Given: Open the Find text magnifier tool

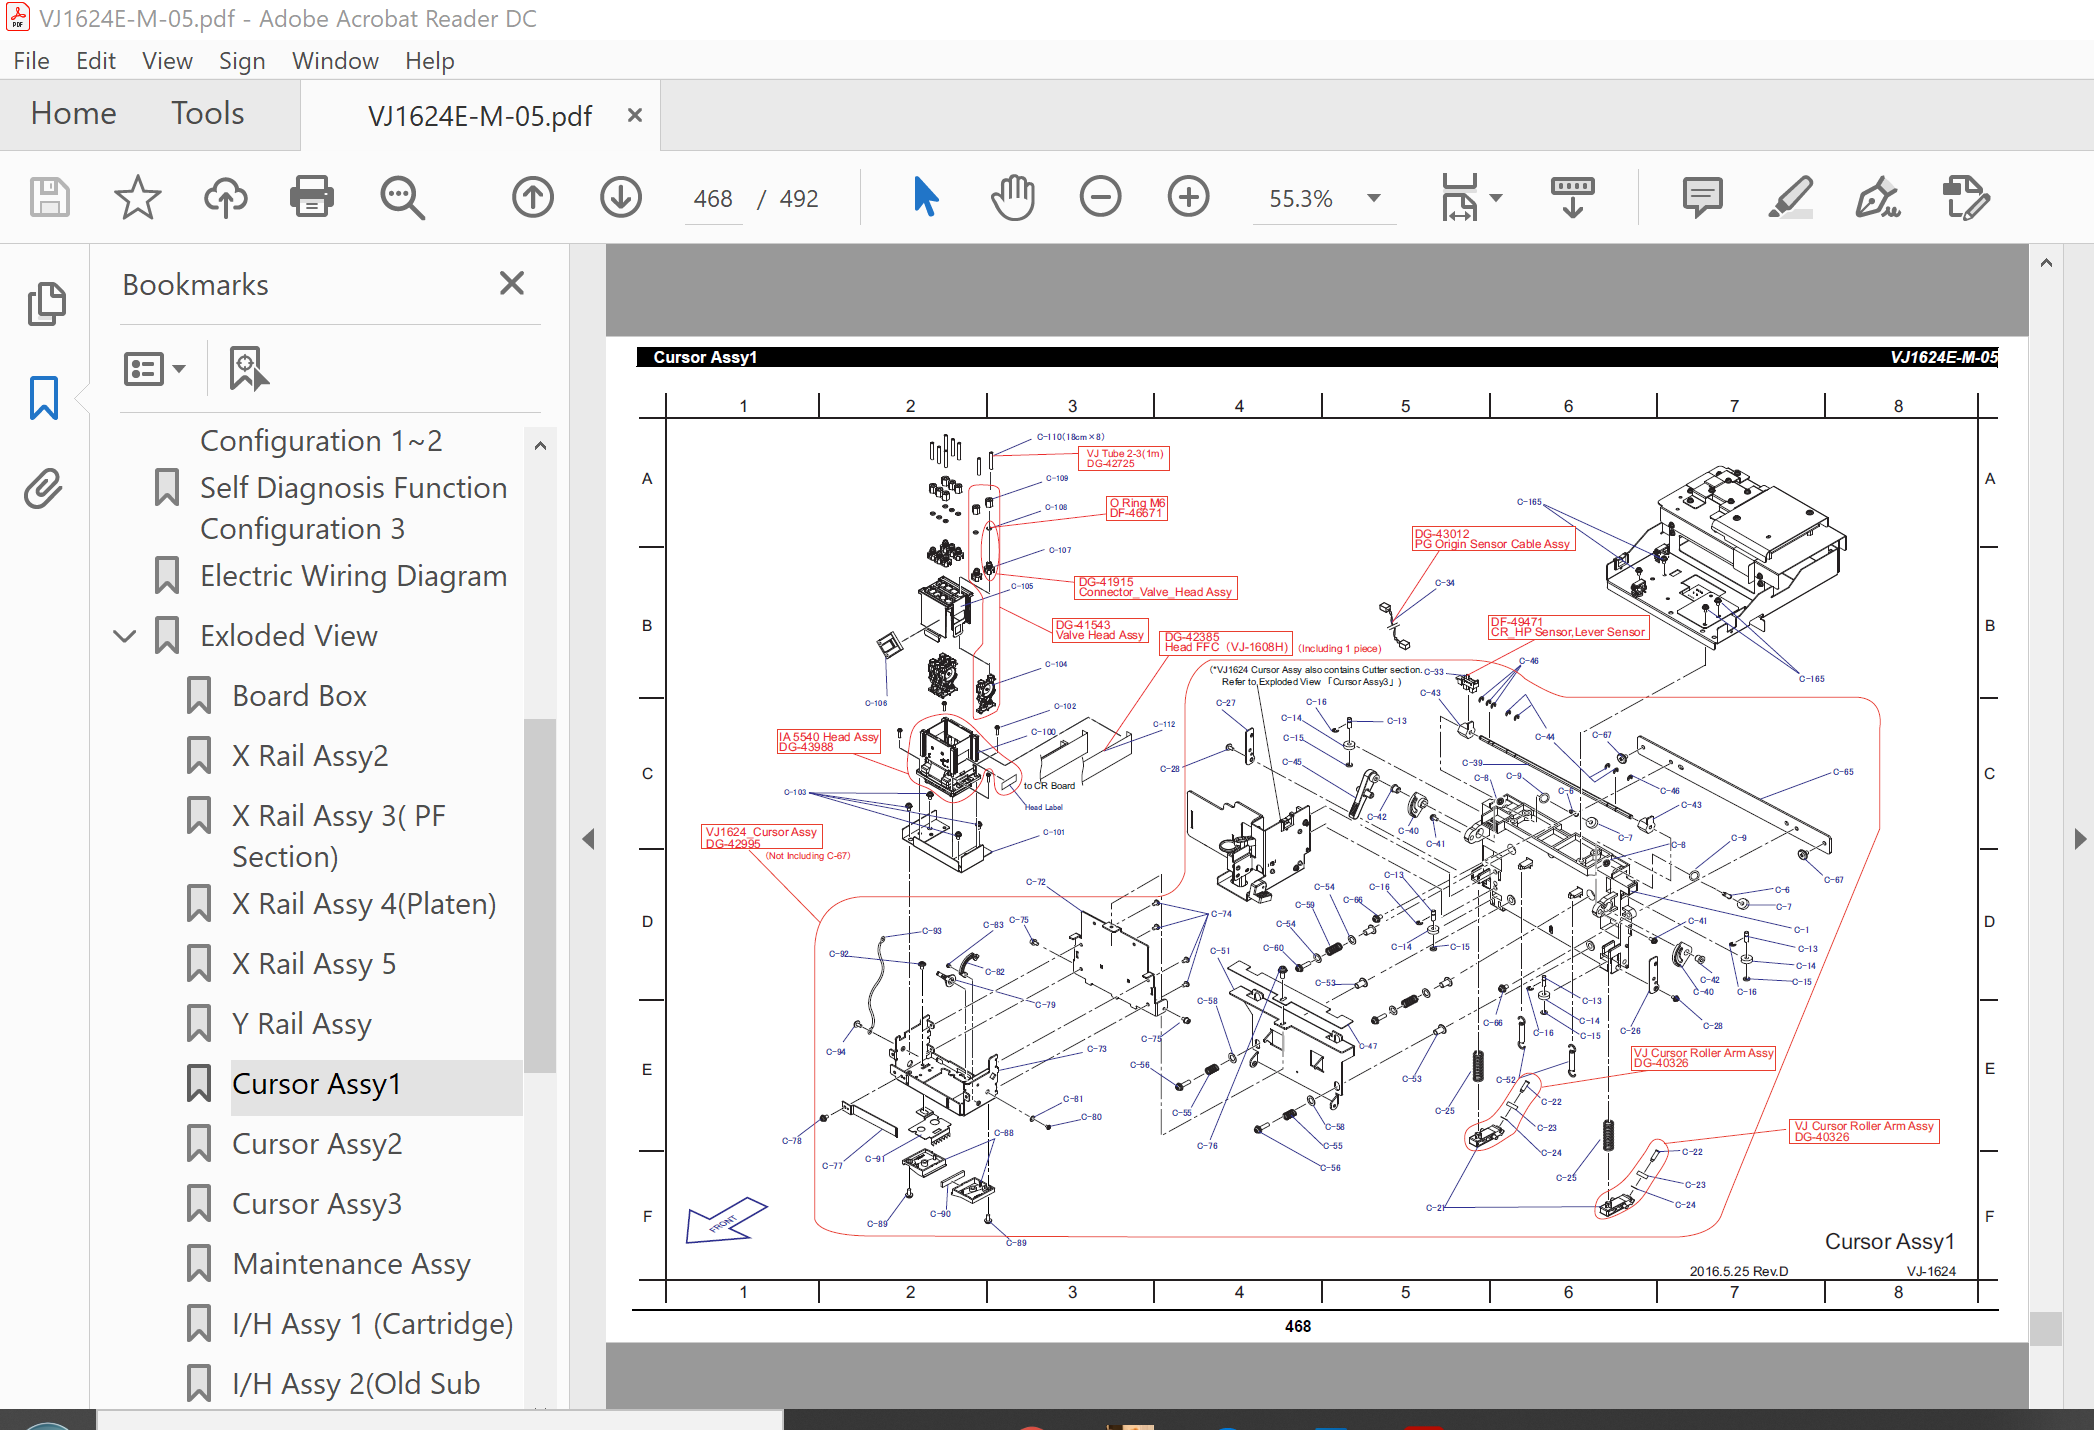Looking at the screenshot, I should pyautogui.click(x=402, y=197).
